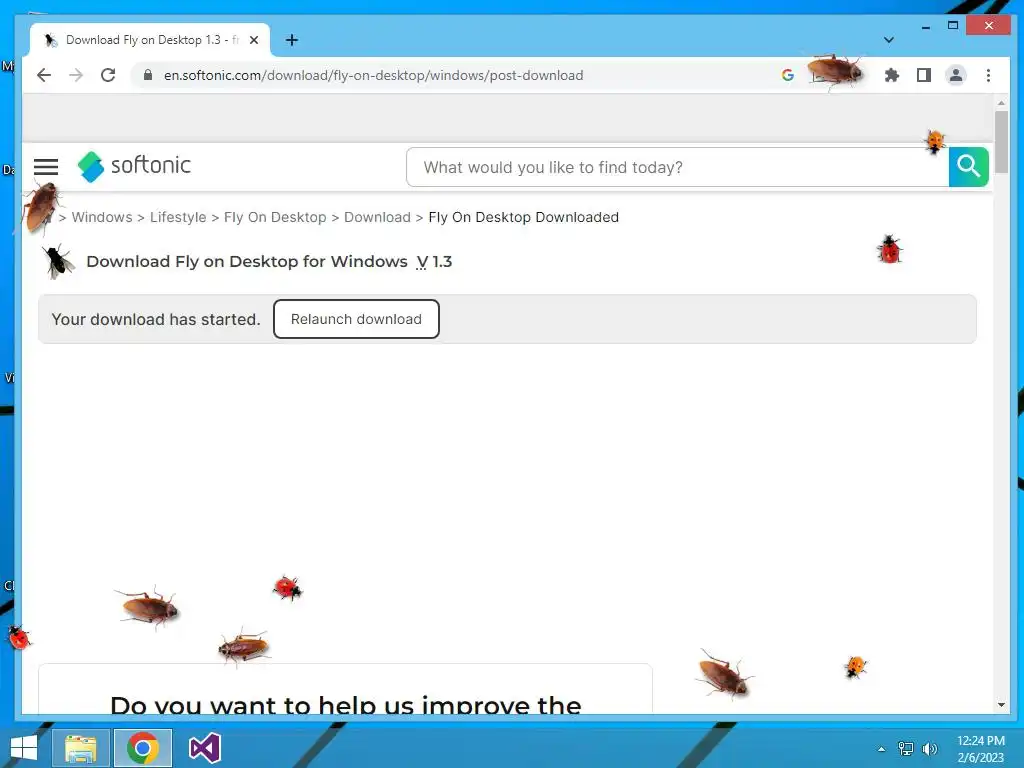
Task: Click the teal search magnifier button
Action: [968, 167]
